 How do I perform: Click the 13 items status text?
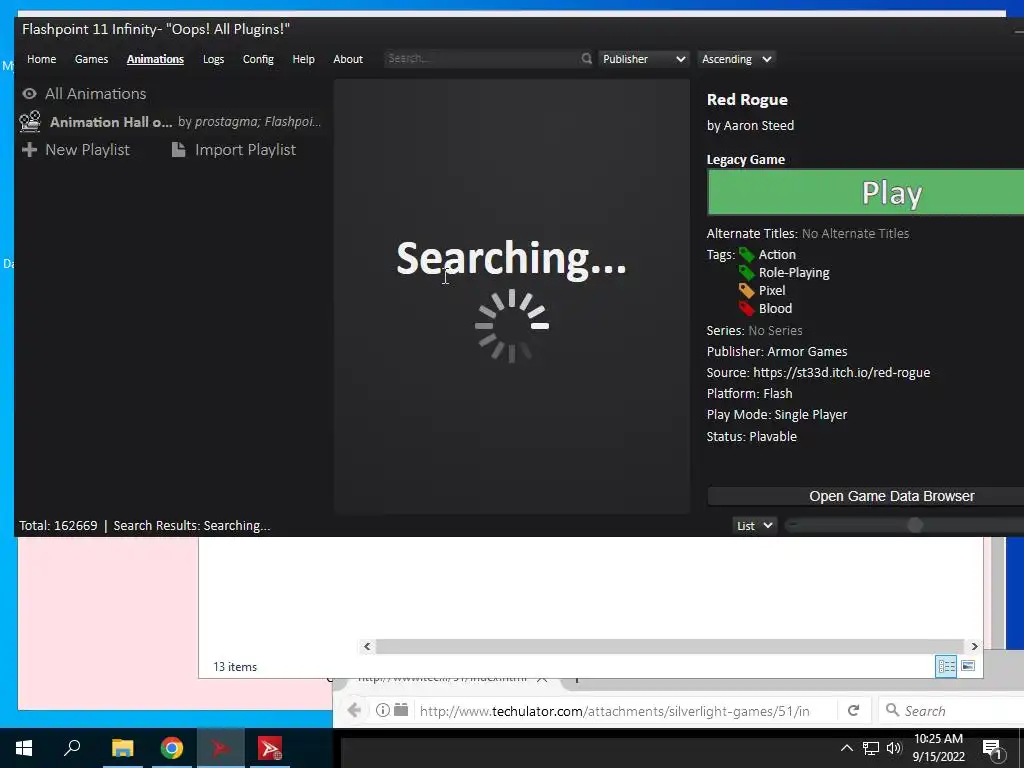(235, 667)
